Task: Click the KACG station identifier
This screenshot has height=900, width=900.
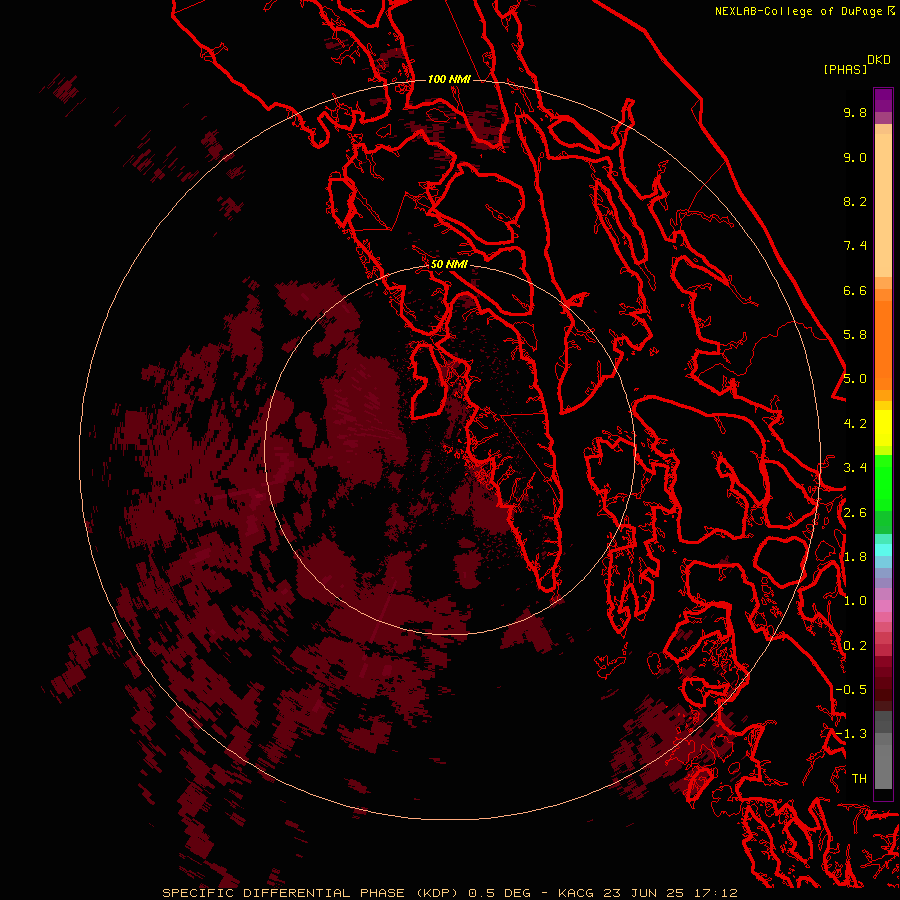Action: [577, 893]
